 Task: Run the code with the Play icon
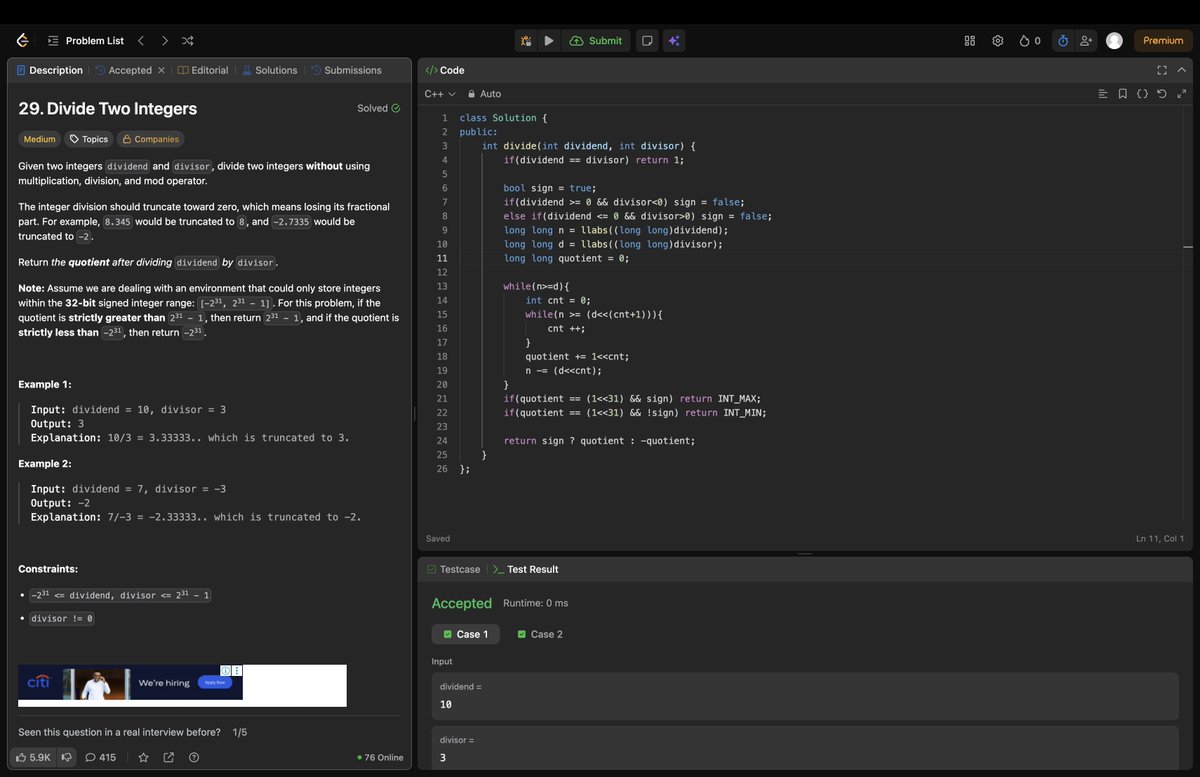pyautogui.click(x=549, y=40)
